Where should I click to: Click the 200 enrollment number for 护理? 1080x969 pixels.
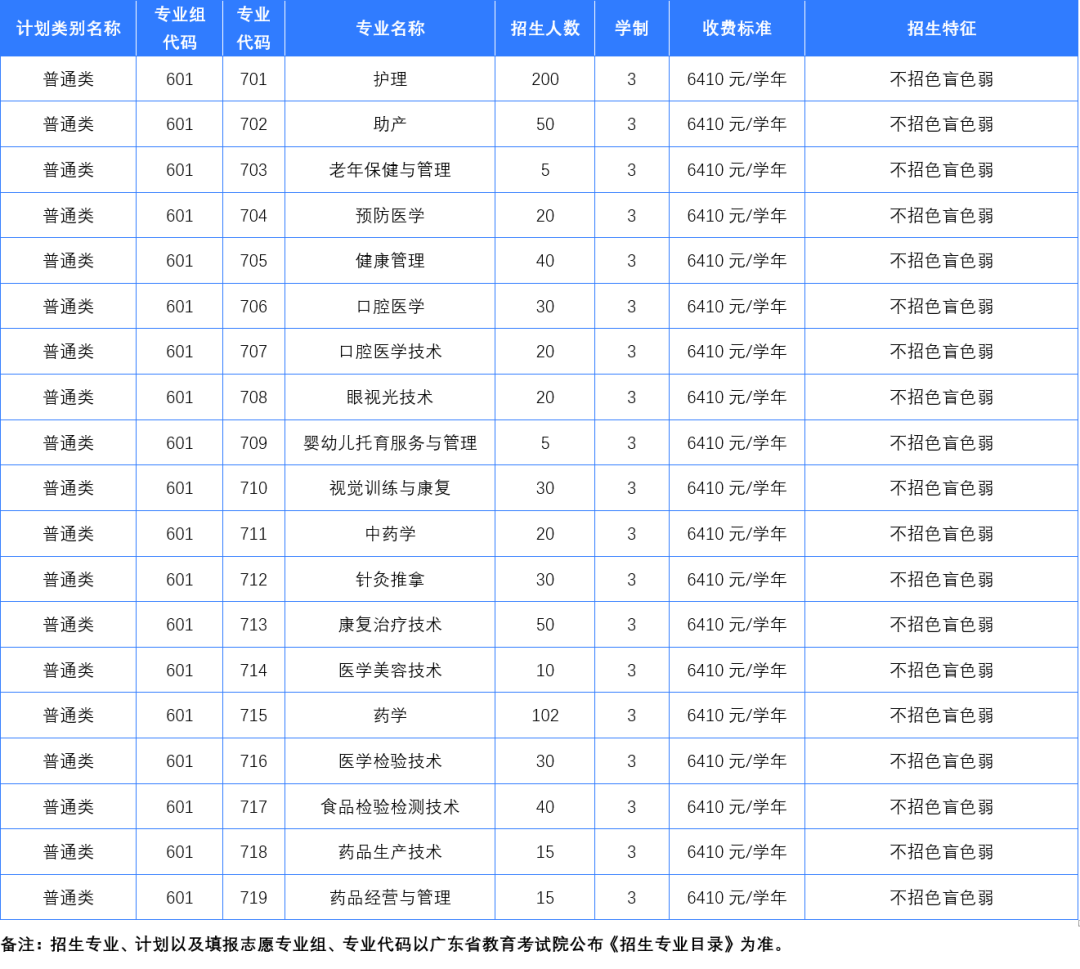tap(543, 78)
